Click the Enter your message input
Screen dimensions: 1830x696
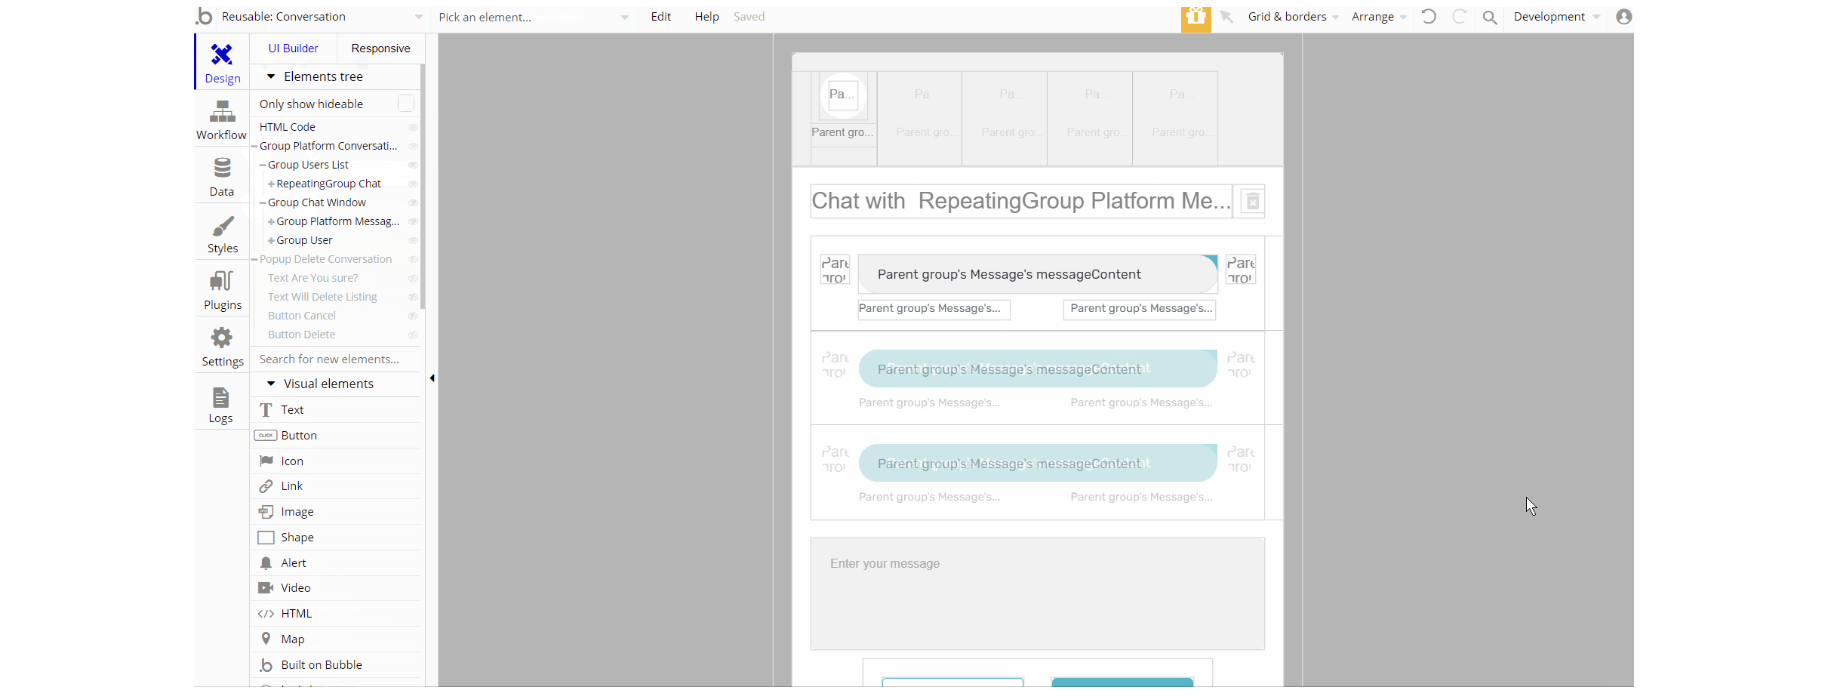coord(1037,594)
